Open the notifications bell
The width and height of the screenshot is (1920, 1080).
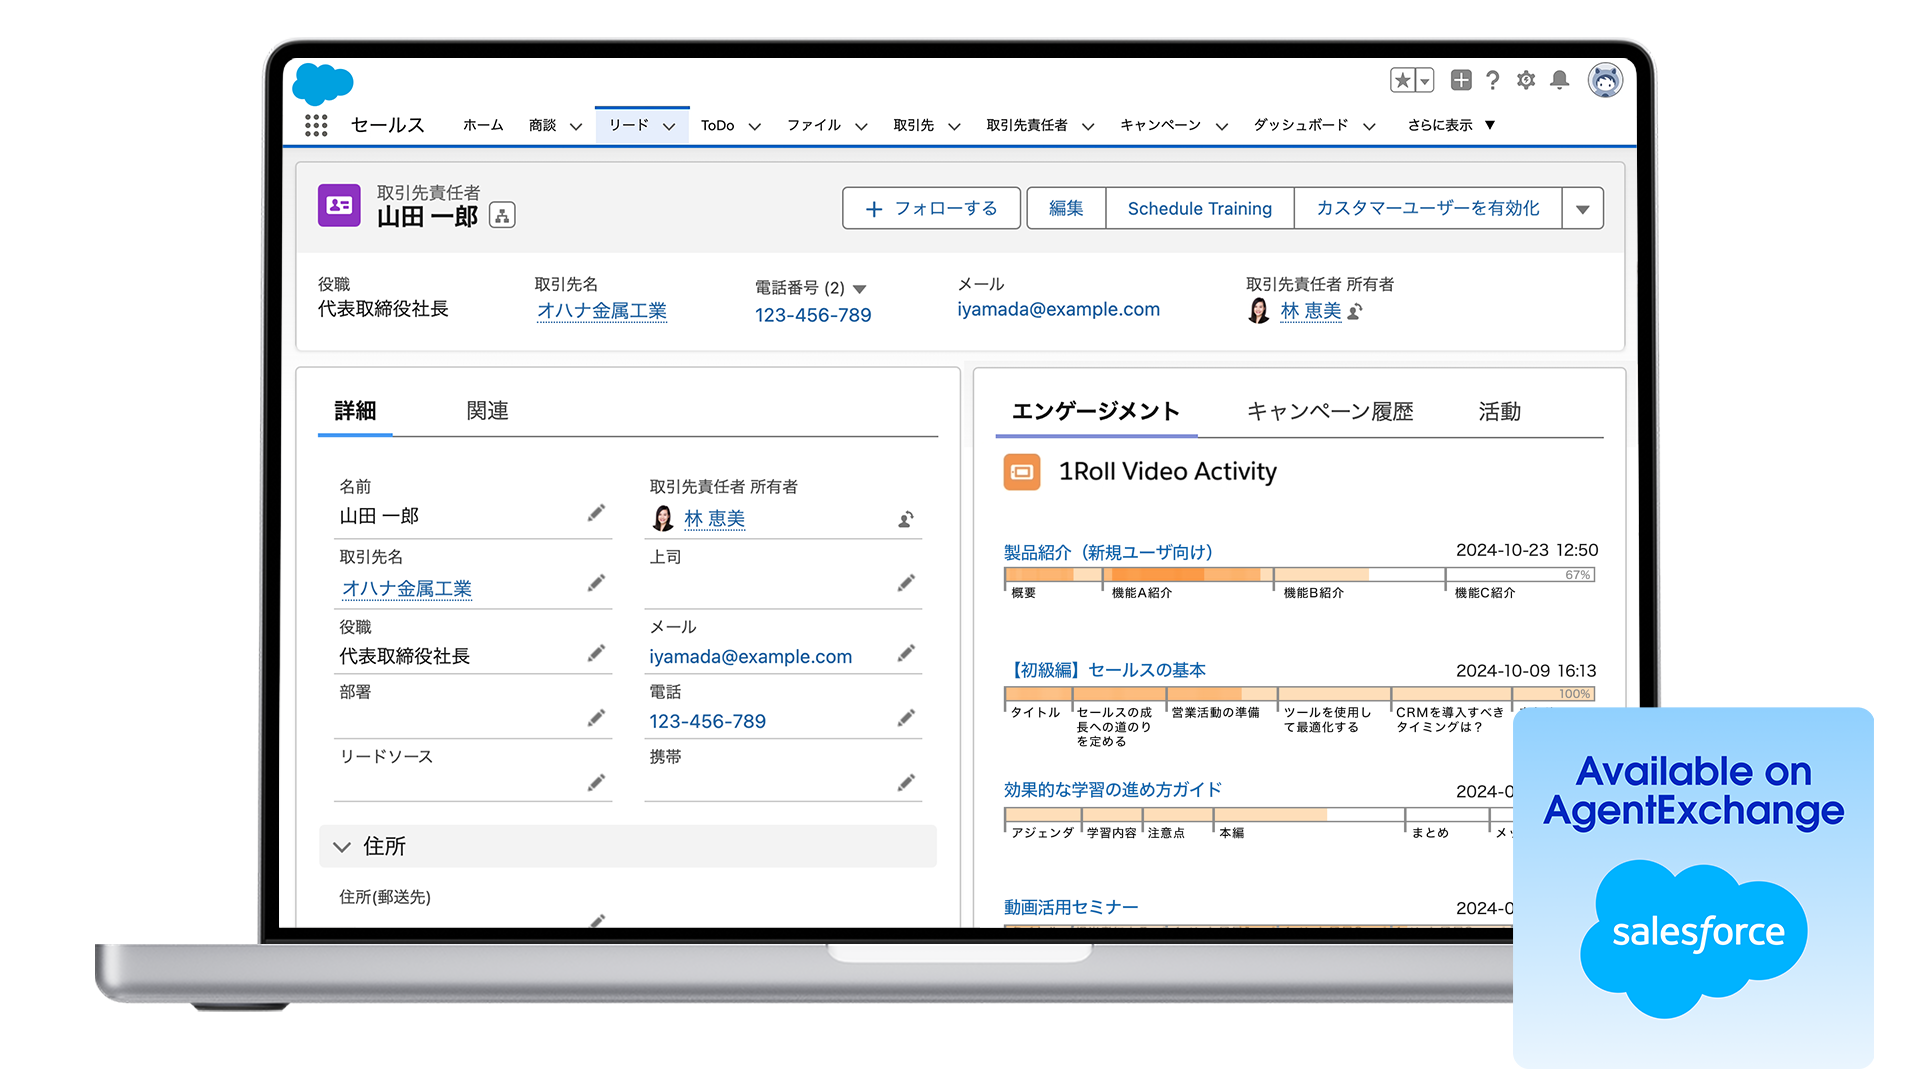point(1559,80)
